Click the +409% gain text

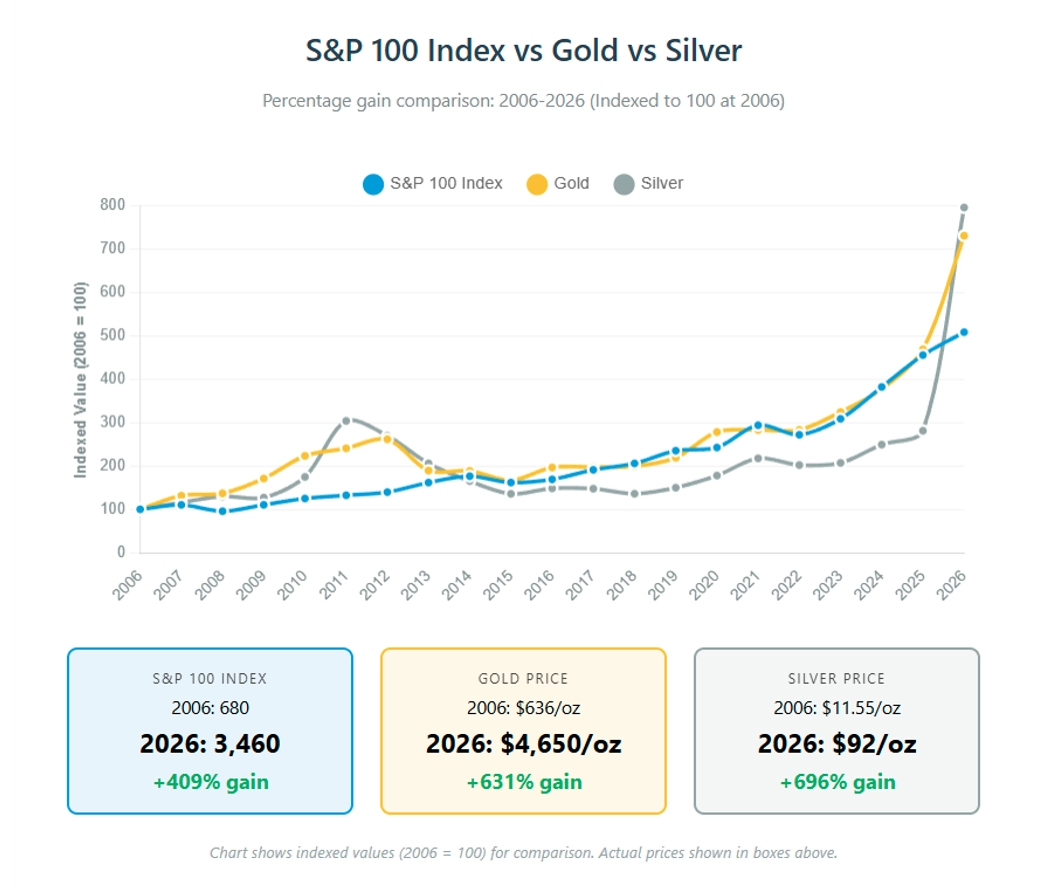pos(210,782)
